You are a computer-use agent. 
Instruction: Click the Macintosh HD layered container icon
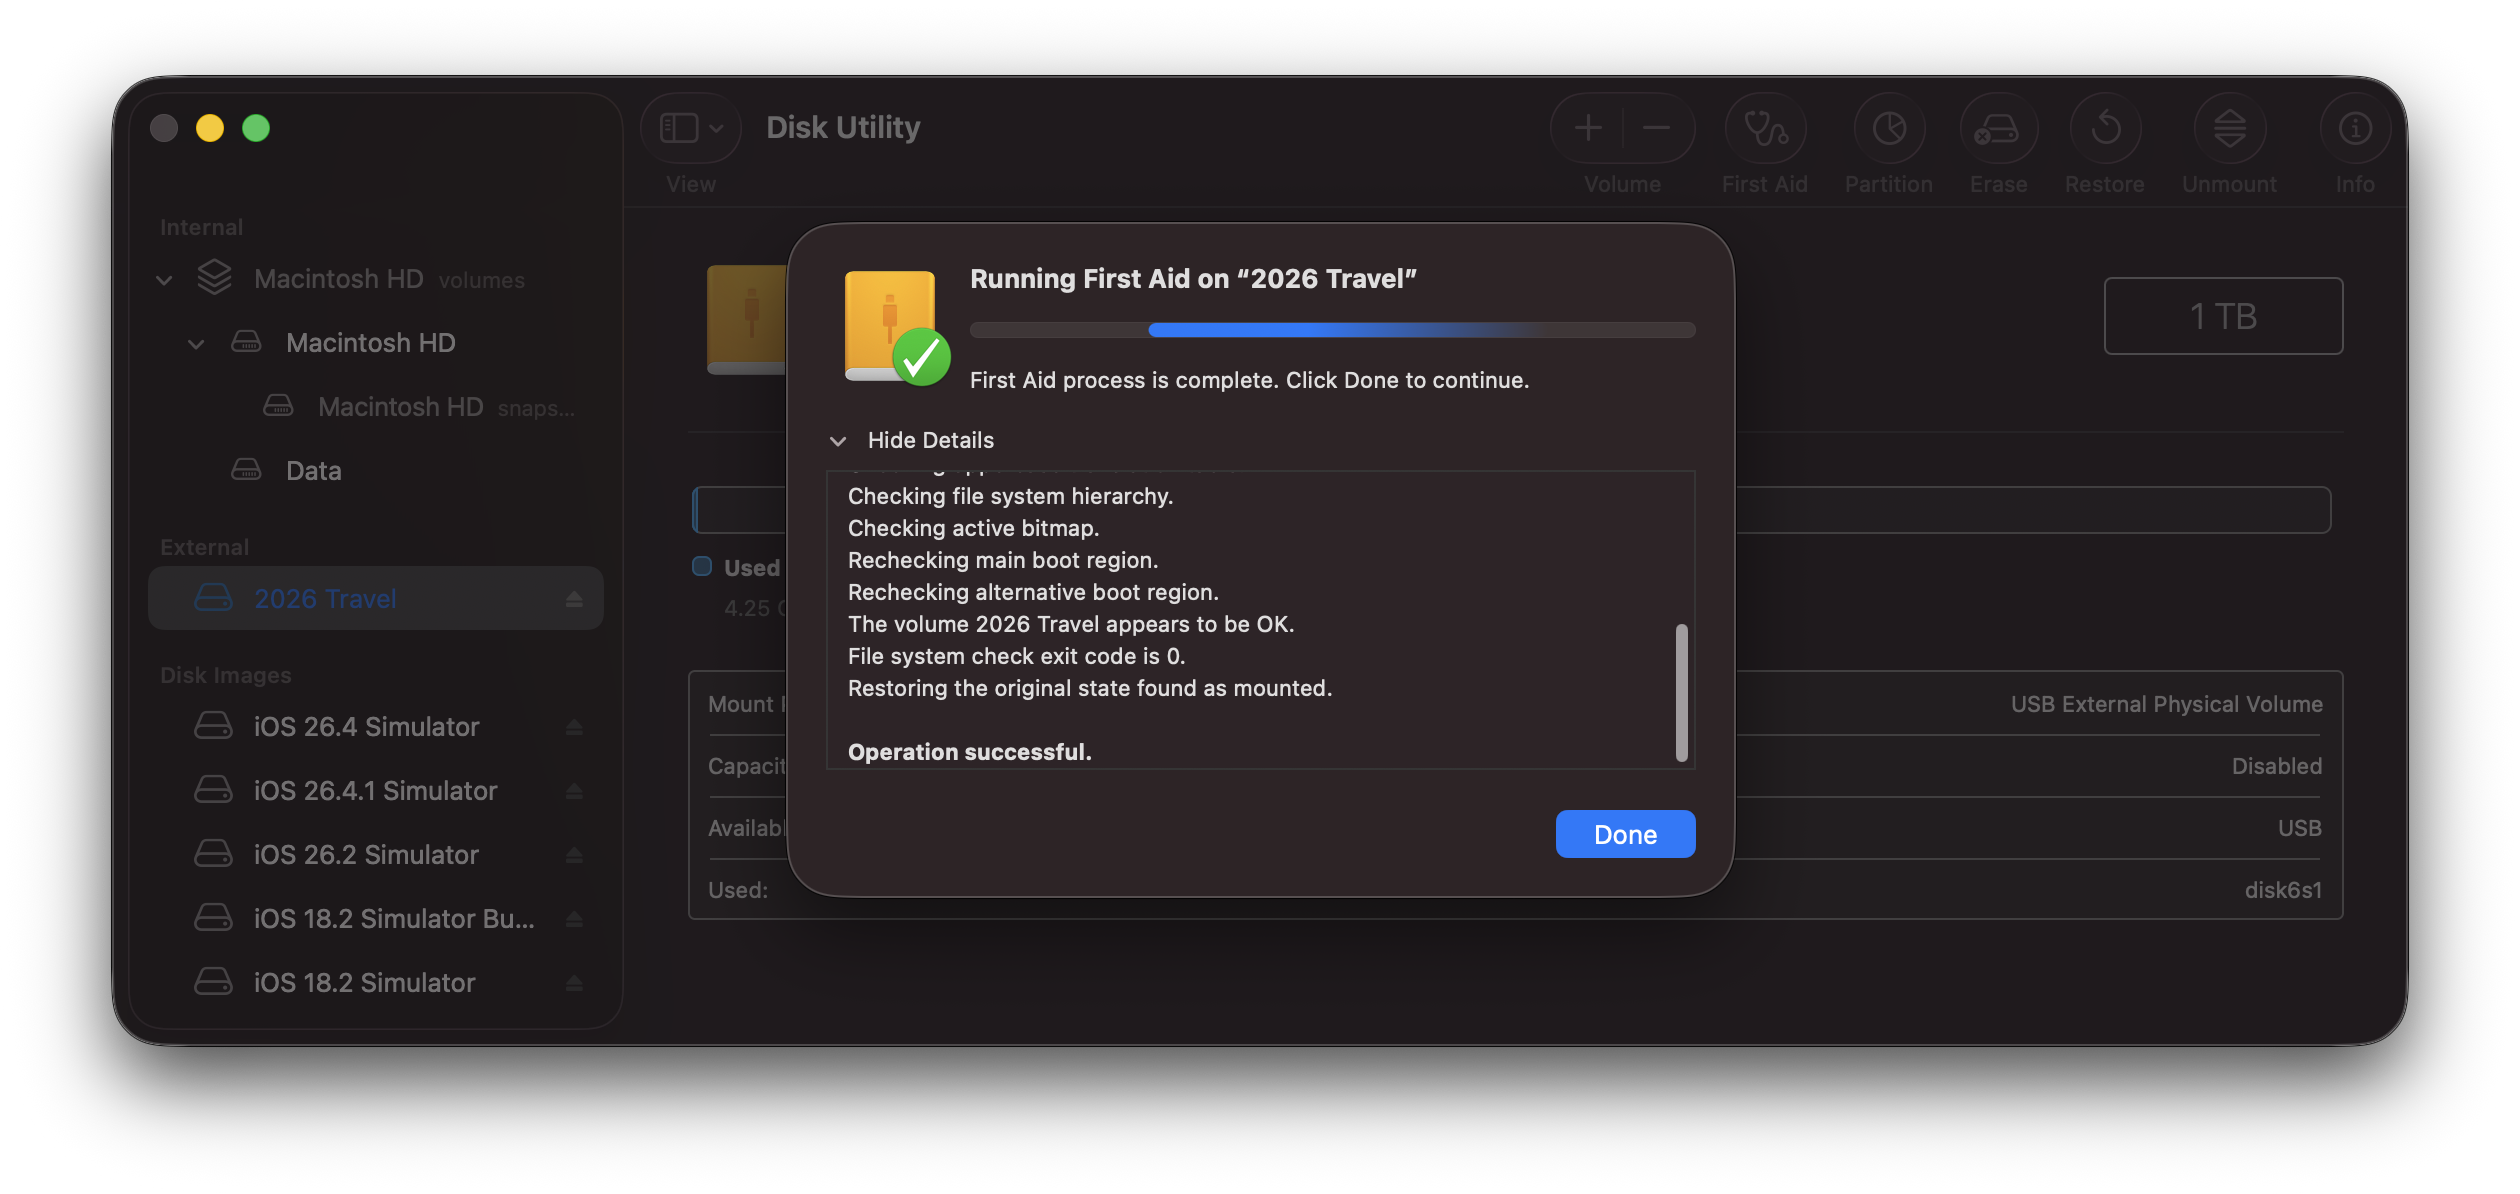point(214,278)
